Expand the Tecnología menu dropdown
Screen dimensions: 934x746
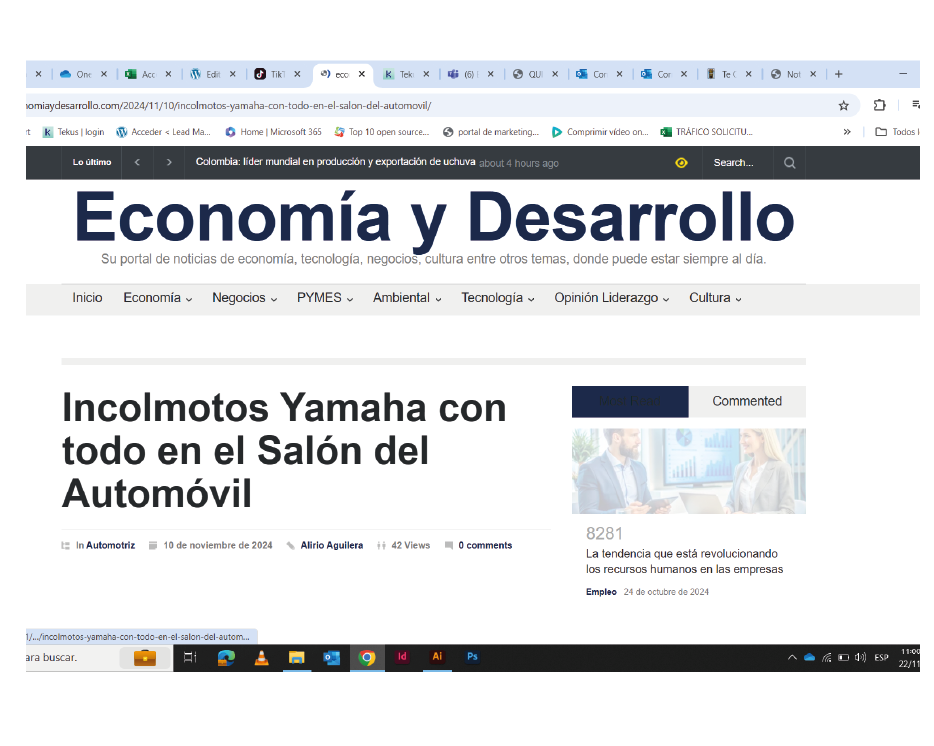tap(497, 298)
